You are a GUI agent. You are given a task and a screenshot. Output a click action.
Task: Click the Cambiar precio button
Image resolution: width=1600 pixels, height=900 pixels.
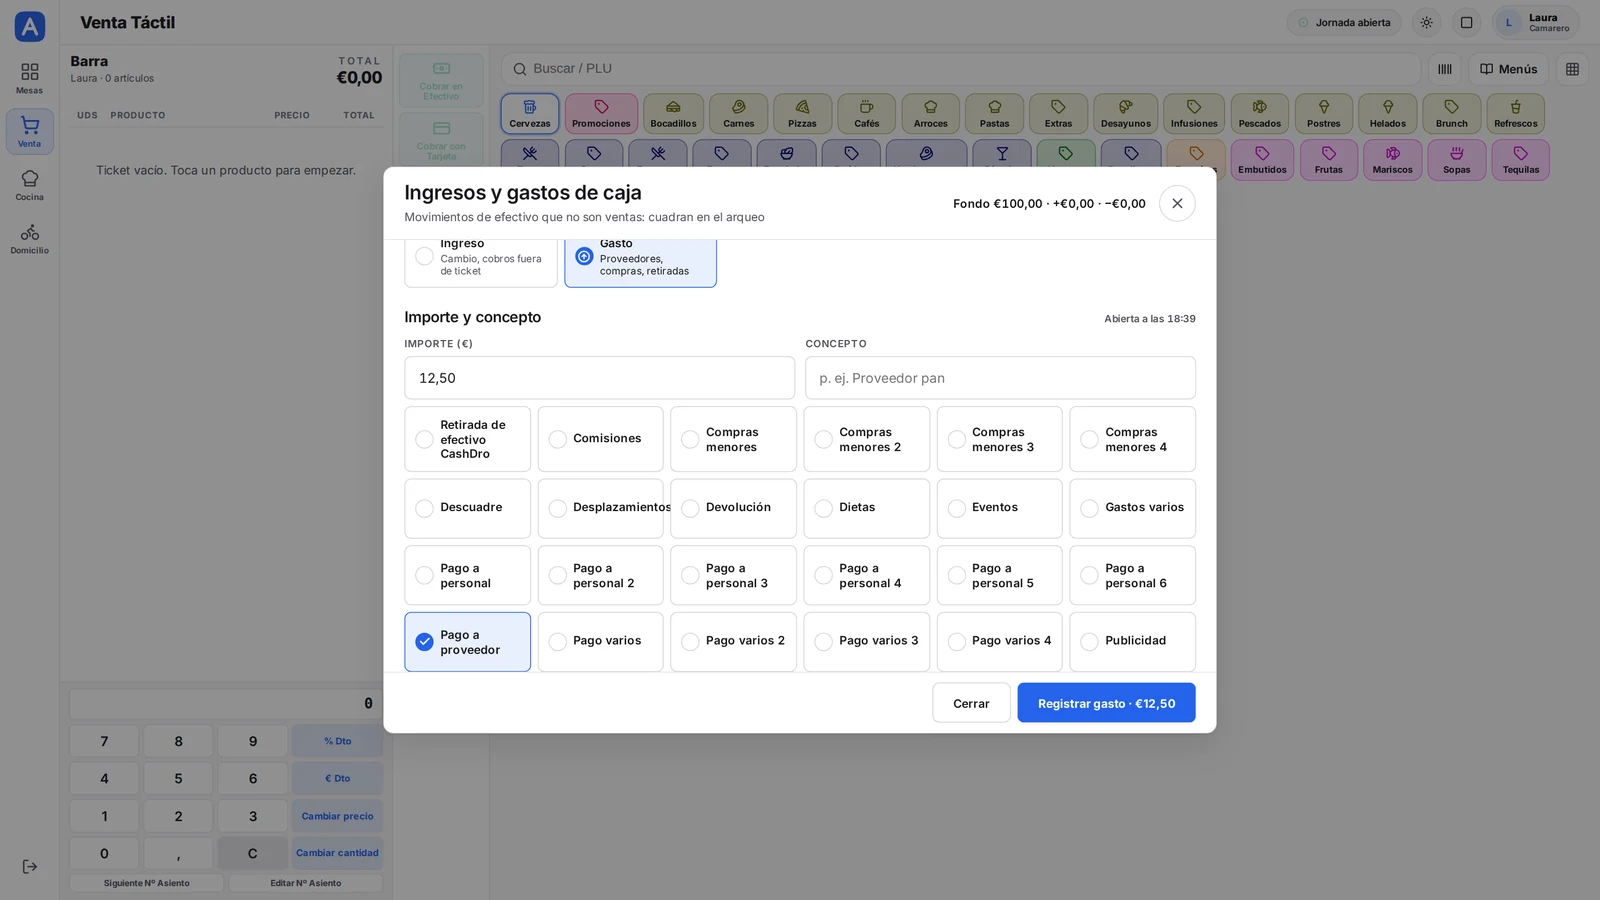click(x=337, y=816)
